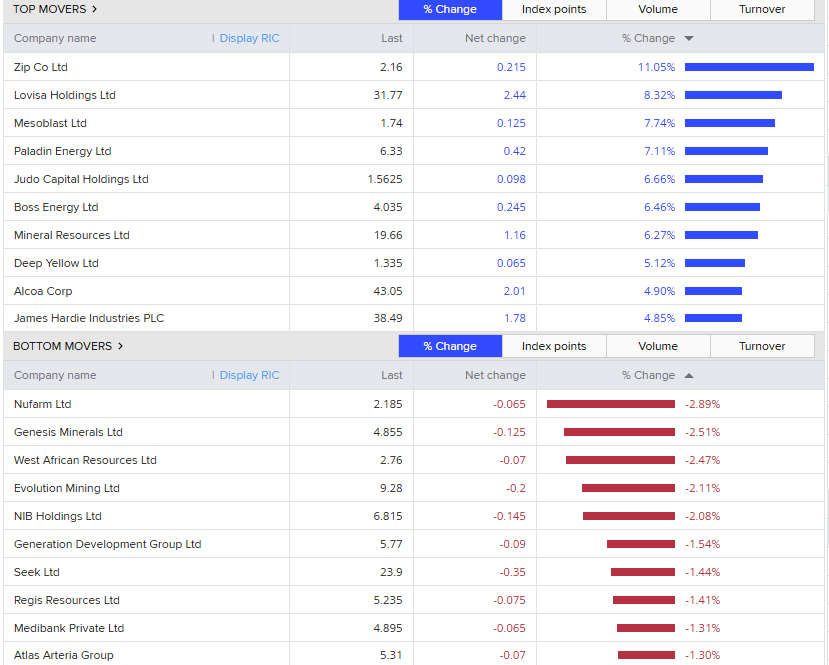Switch Top Movers to Volume tab

[658, 10]
